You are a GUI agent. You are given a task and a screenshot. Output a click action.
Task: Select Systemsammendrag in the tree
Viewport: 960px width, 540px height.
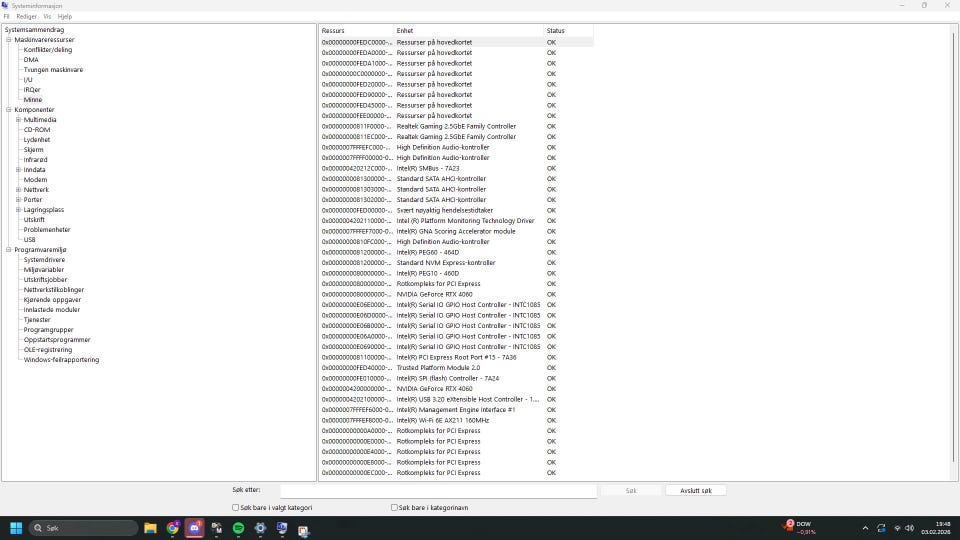[x=34, y=29]
